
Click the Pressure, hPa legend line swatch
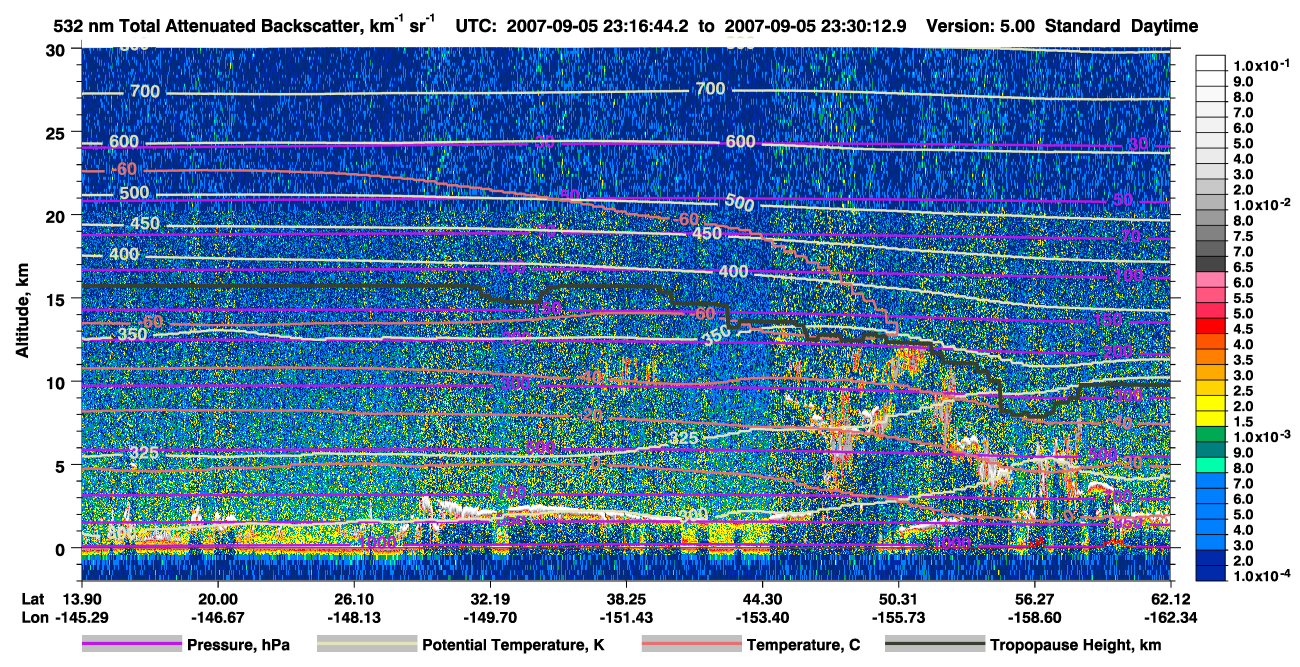coord(130,645)
